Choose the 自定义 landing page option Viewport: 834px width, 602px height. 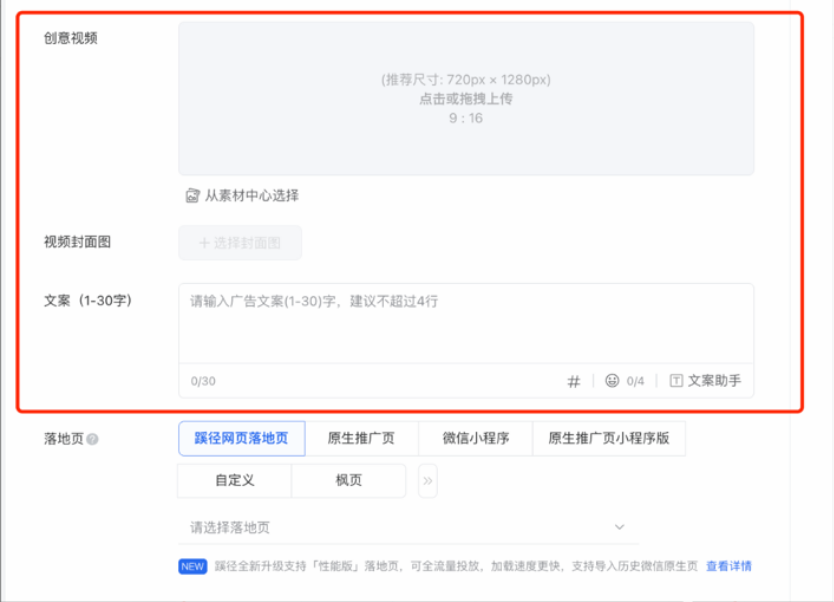click(x=236, y=480)
